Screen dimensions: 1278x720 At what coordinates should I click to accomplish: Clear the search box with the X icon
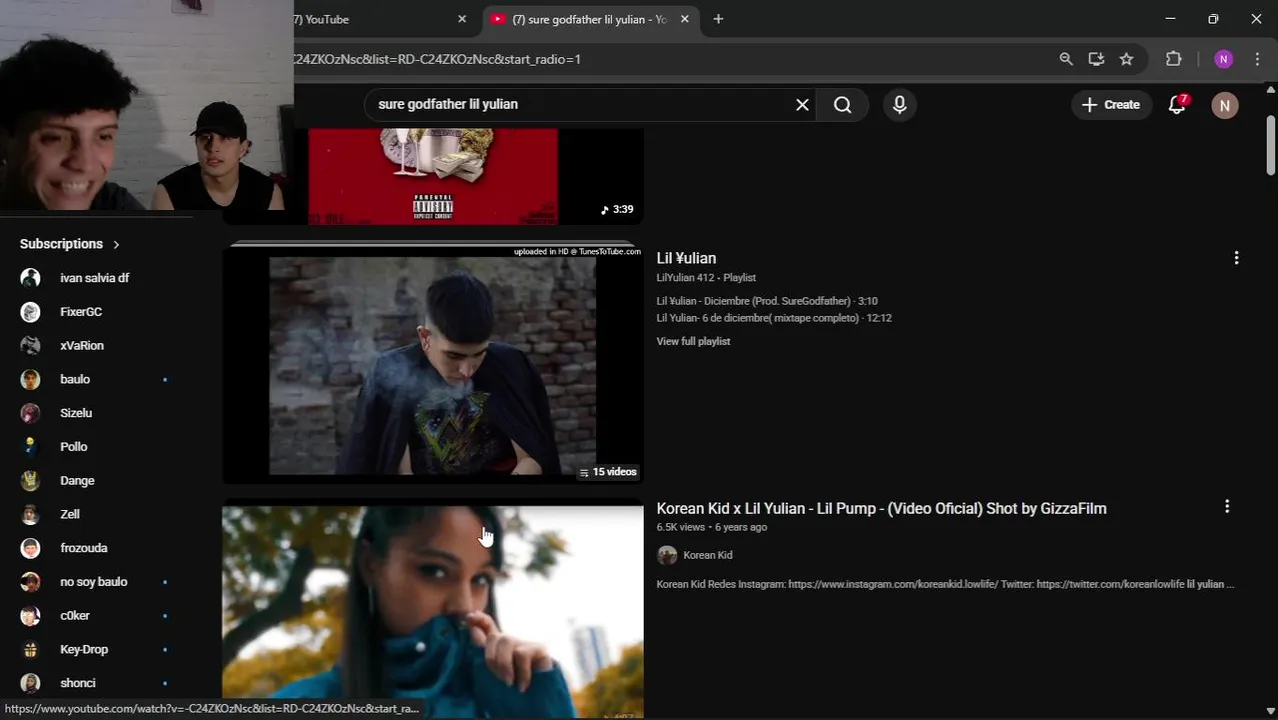802,104
